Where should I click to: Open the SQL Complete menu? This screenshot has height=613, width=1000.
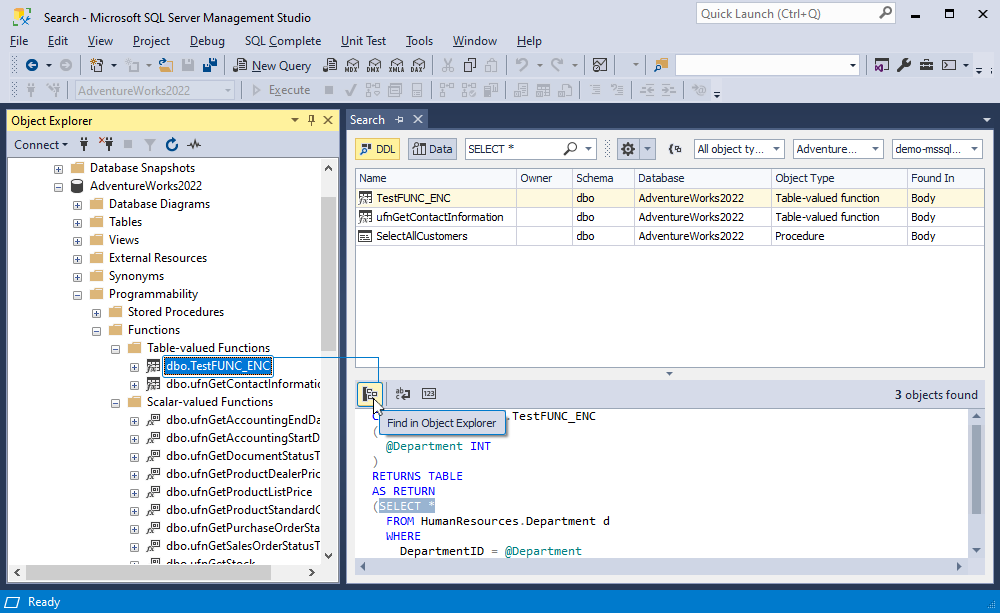coord(283,41)
